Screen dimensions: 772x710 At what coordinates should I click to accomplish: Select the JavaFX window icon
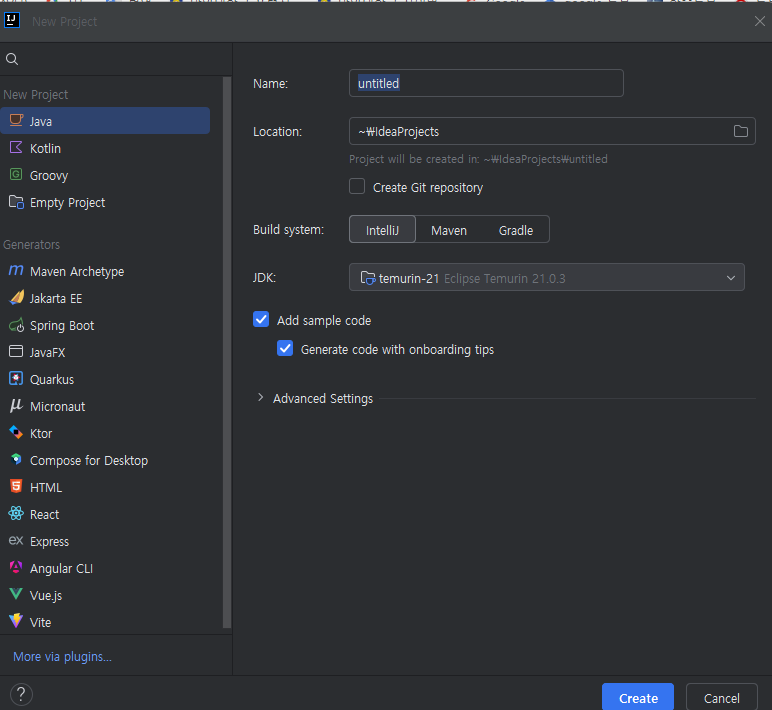(x=16, y=351)
